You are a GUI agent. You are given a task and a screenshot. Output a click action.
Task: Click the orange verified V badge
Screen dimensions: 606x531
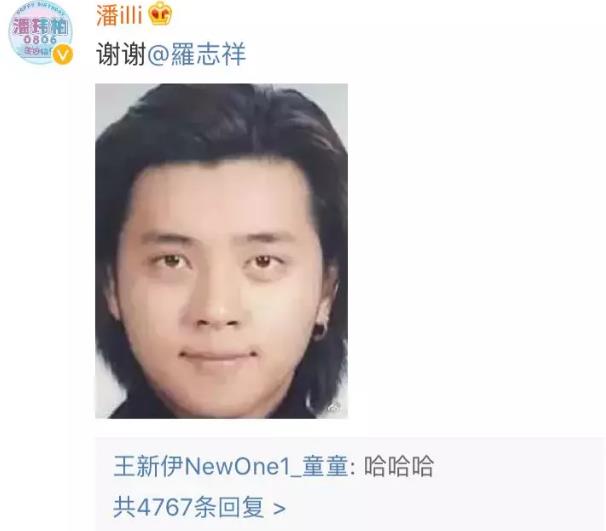(63, 54)
